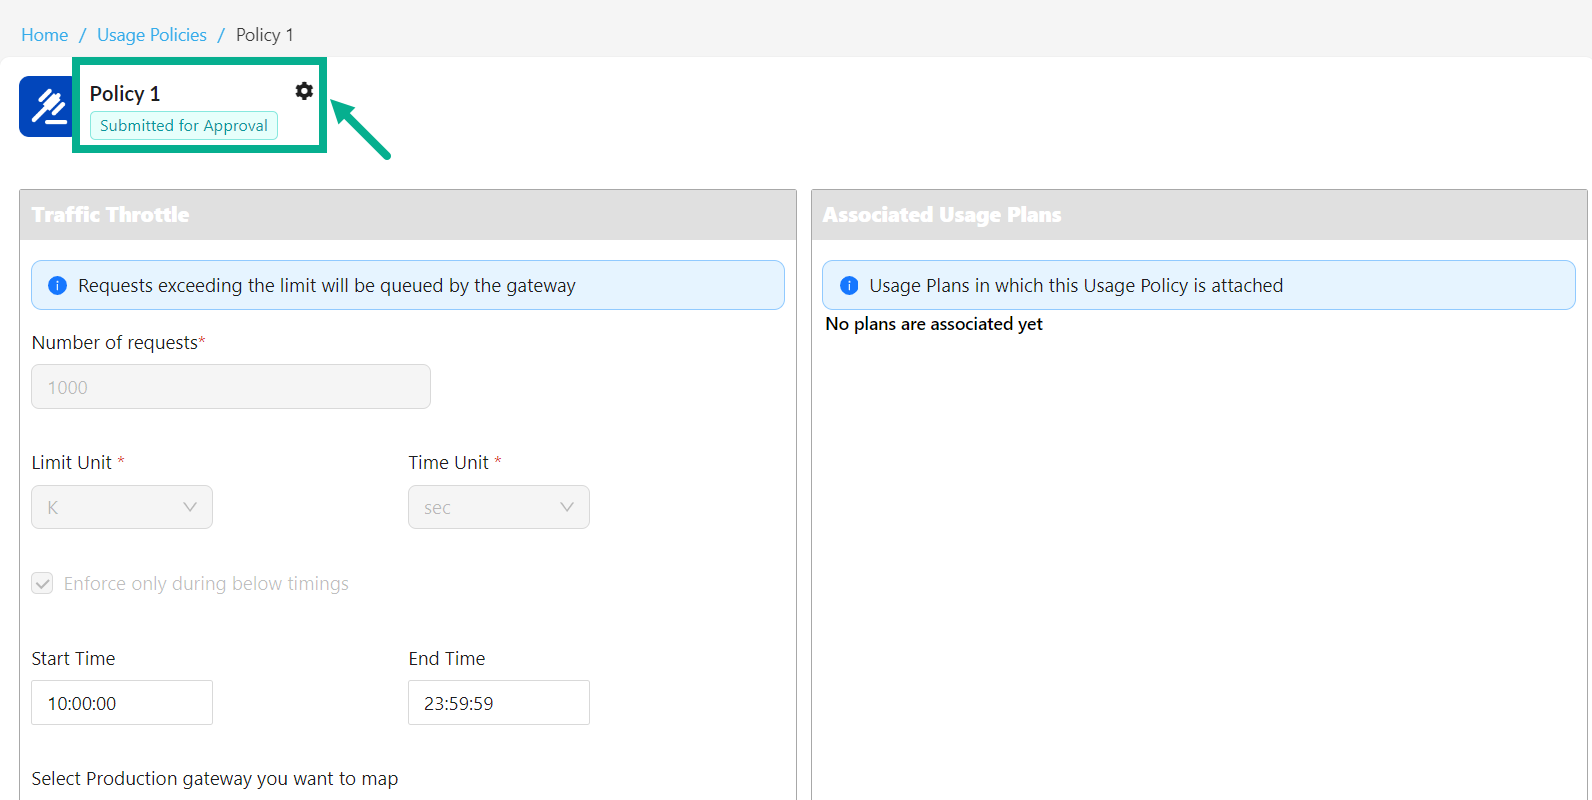1592x800 pixels.
Task: Open the gear settings icon beside Policy 1
Action: pyautogui.click(x=304, y=91)
